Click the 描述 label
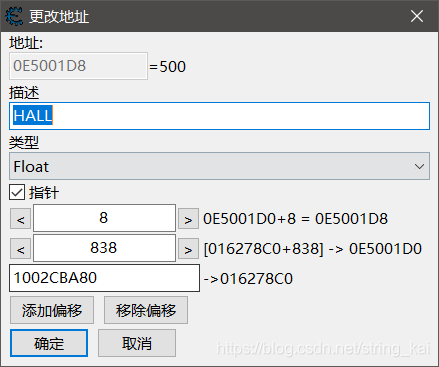The height and width of the screenshot is (367, 439). 24,93
